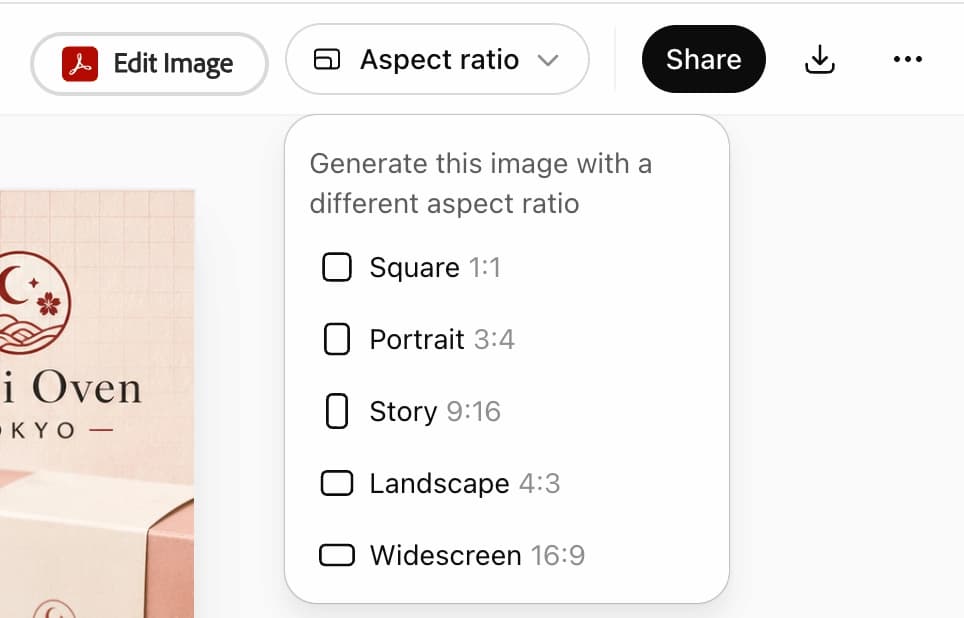Click the aspect ratio description text in popup
Viewport: 964px width, 618px height.
482,183
